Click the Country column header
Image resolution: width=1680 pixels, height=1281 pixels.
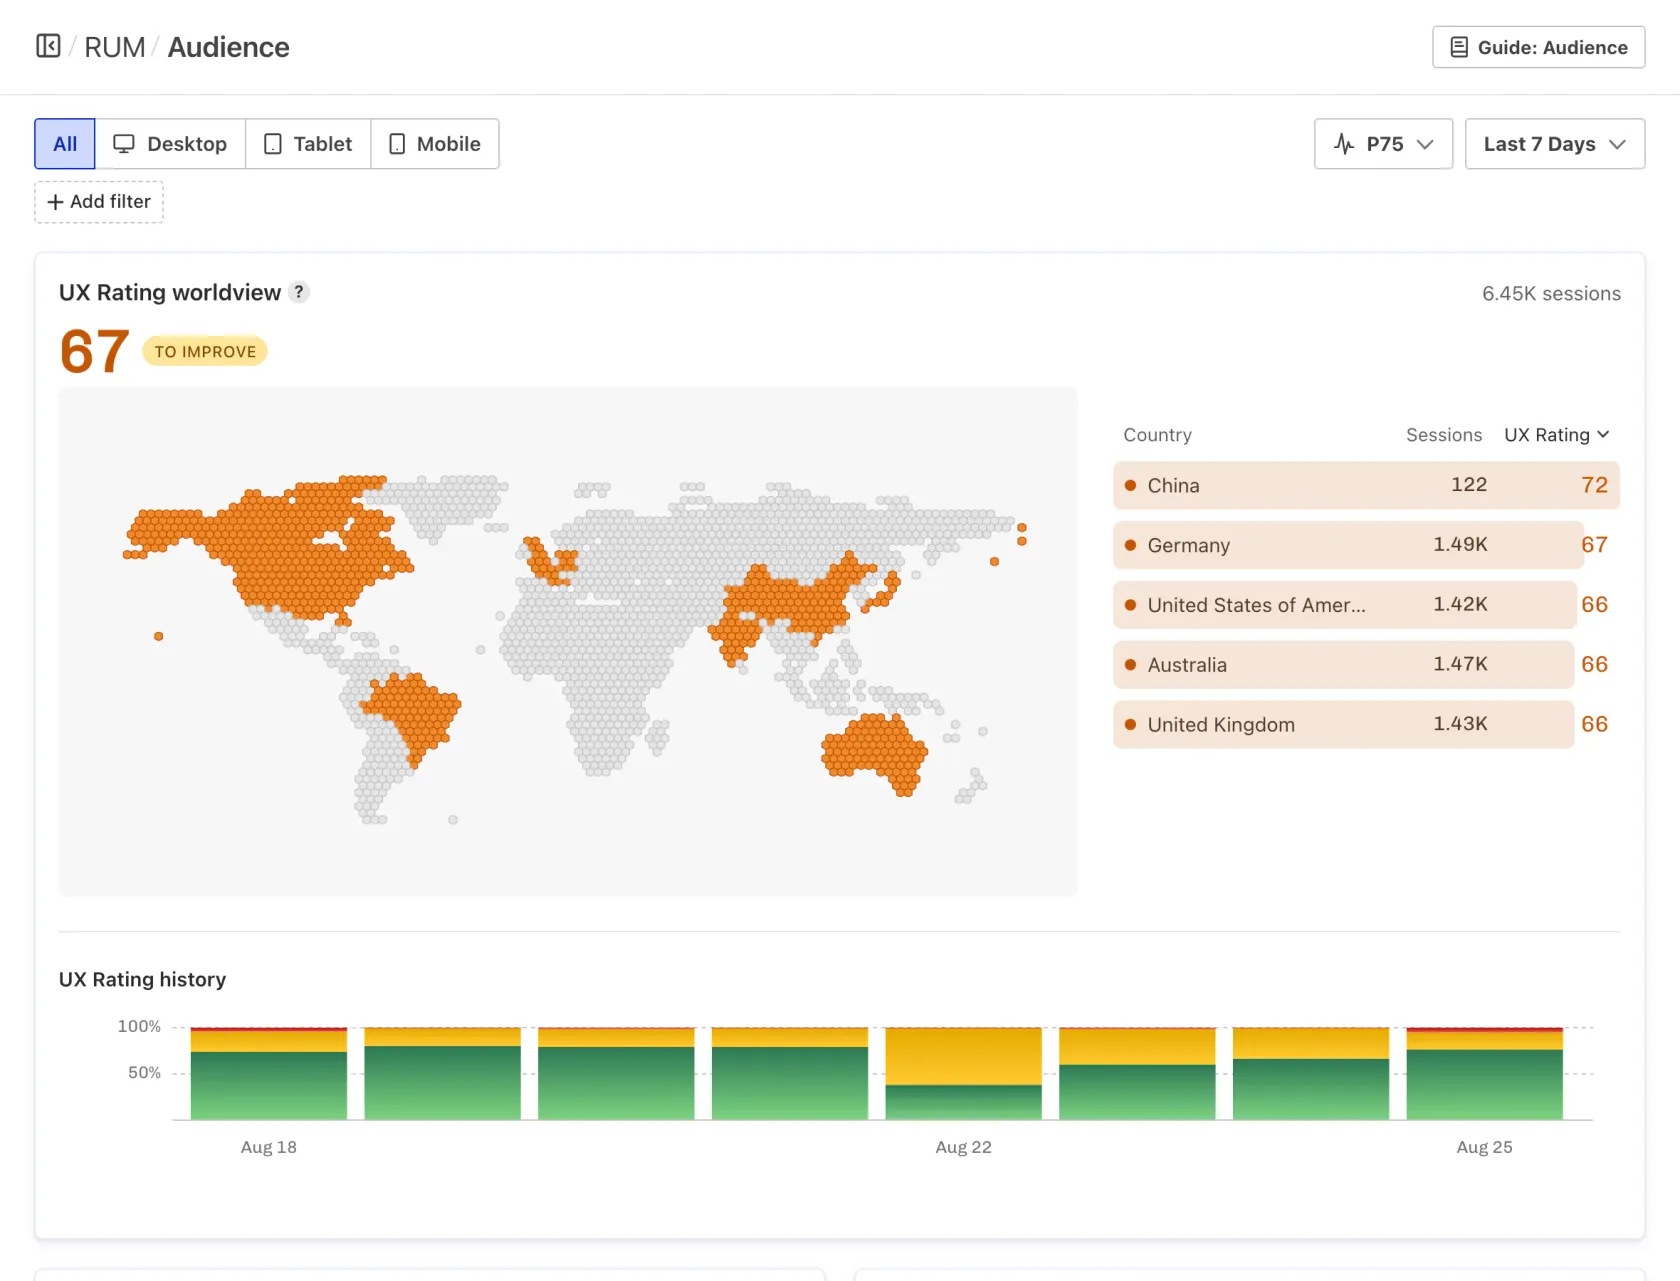(1157, 435)
